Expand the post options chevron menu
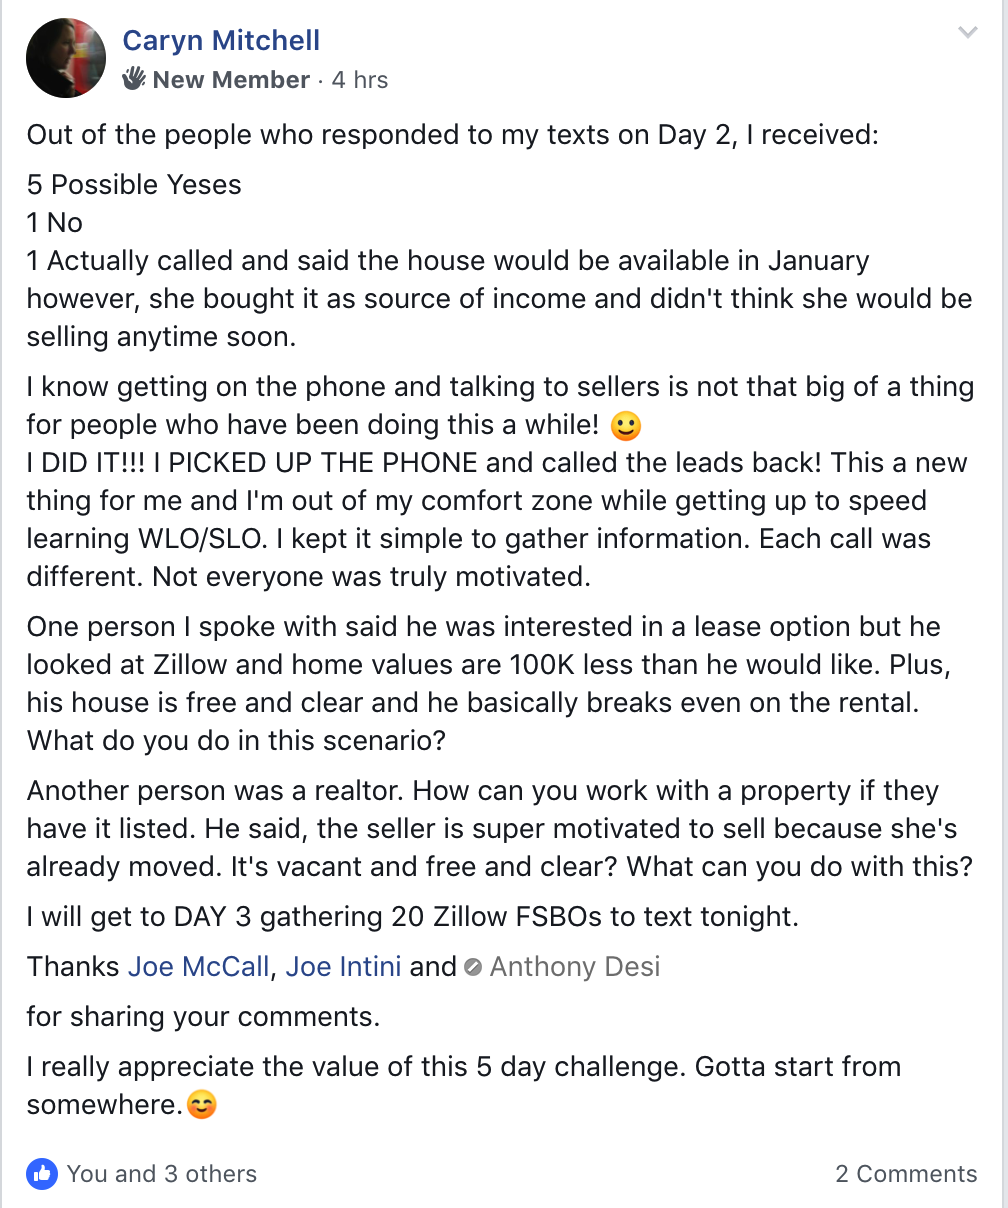Viewport: 1008px width, 1208px height. 967,33
